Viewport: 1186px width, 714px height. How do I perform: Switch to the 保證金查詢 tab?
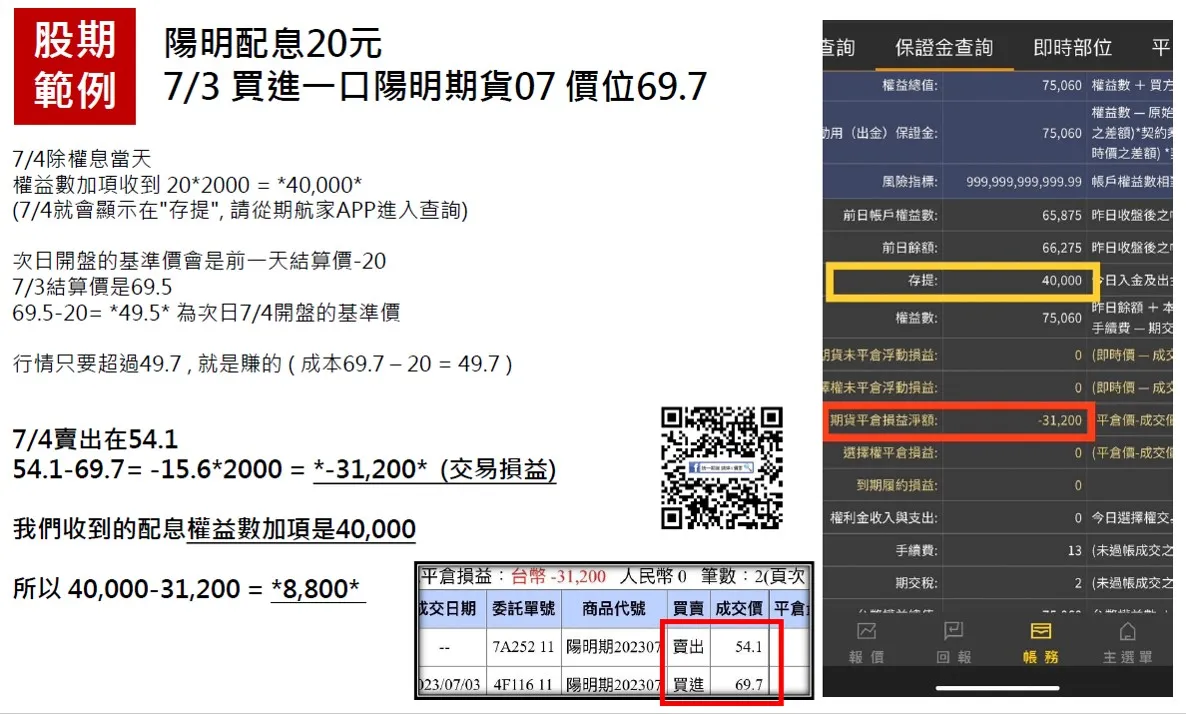pyautogui.click(x=943, y=47)
